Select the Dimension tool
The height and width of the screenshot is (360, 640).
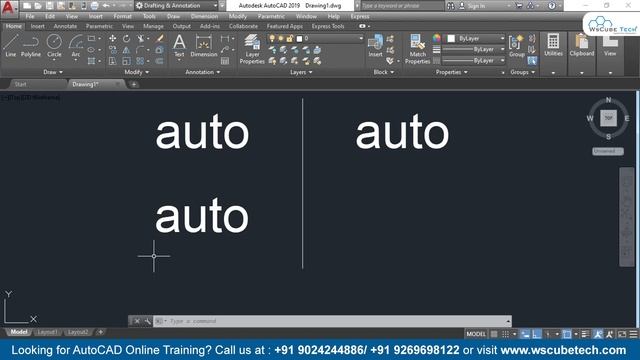pyautogui.click(x=204, y=45)
